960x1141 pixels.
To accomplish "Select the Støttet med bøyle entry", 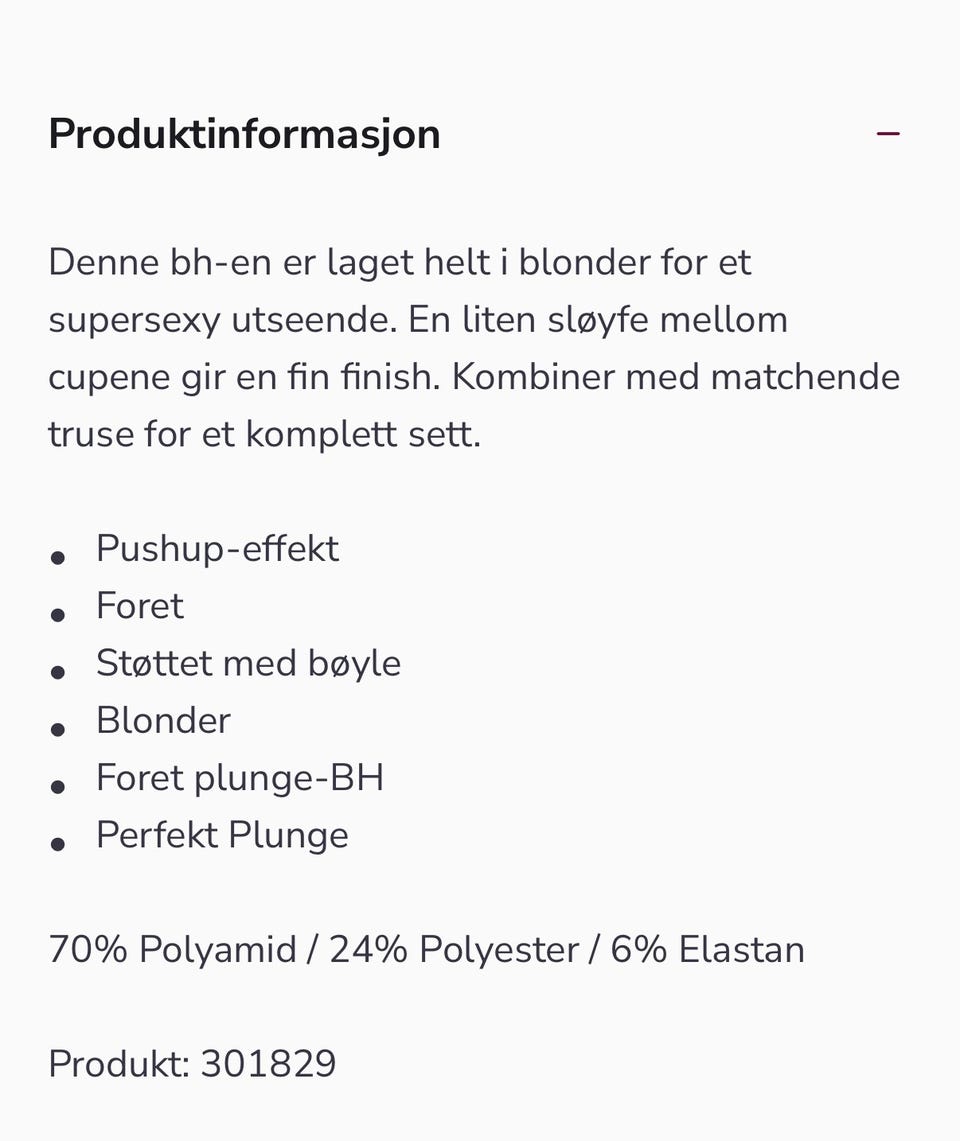I will pyautogui.click(x=247, y=662).
